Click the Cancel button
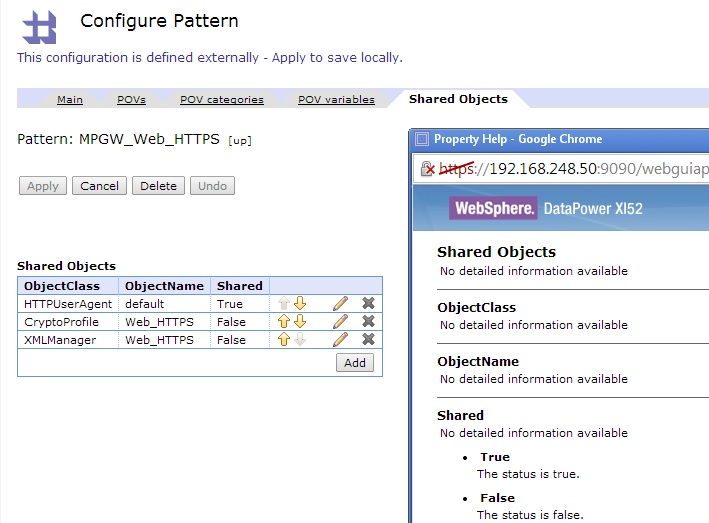 pyautogui.click(x=99, y=186)
